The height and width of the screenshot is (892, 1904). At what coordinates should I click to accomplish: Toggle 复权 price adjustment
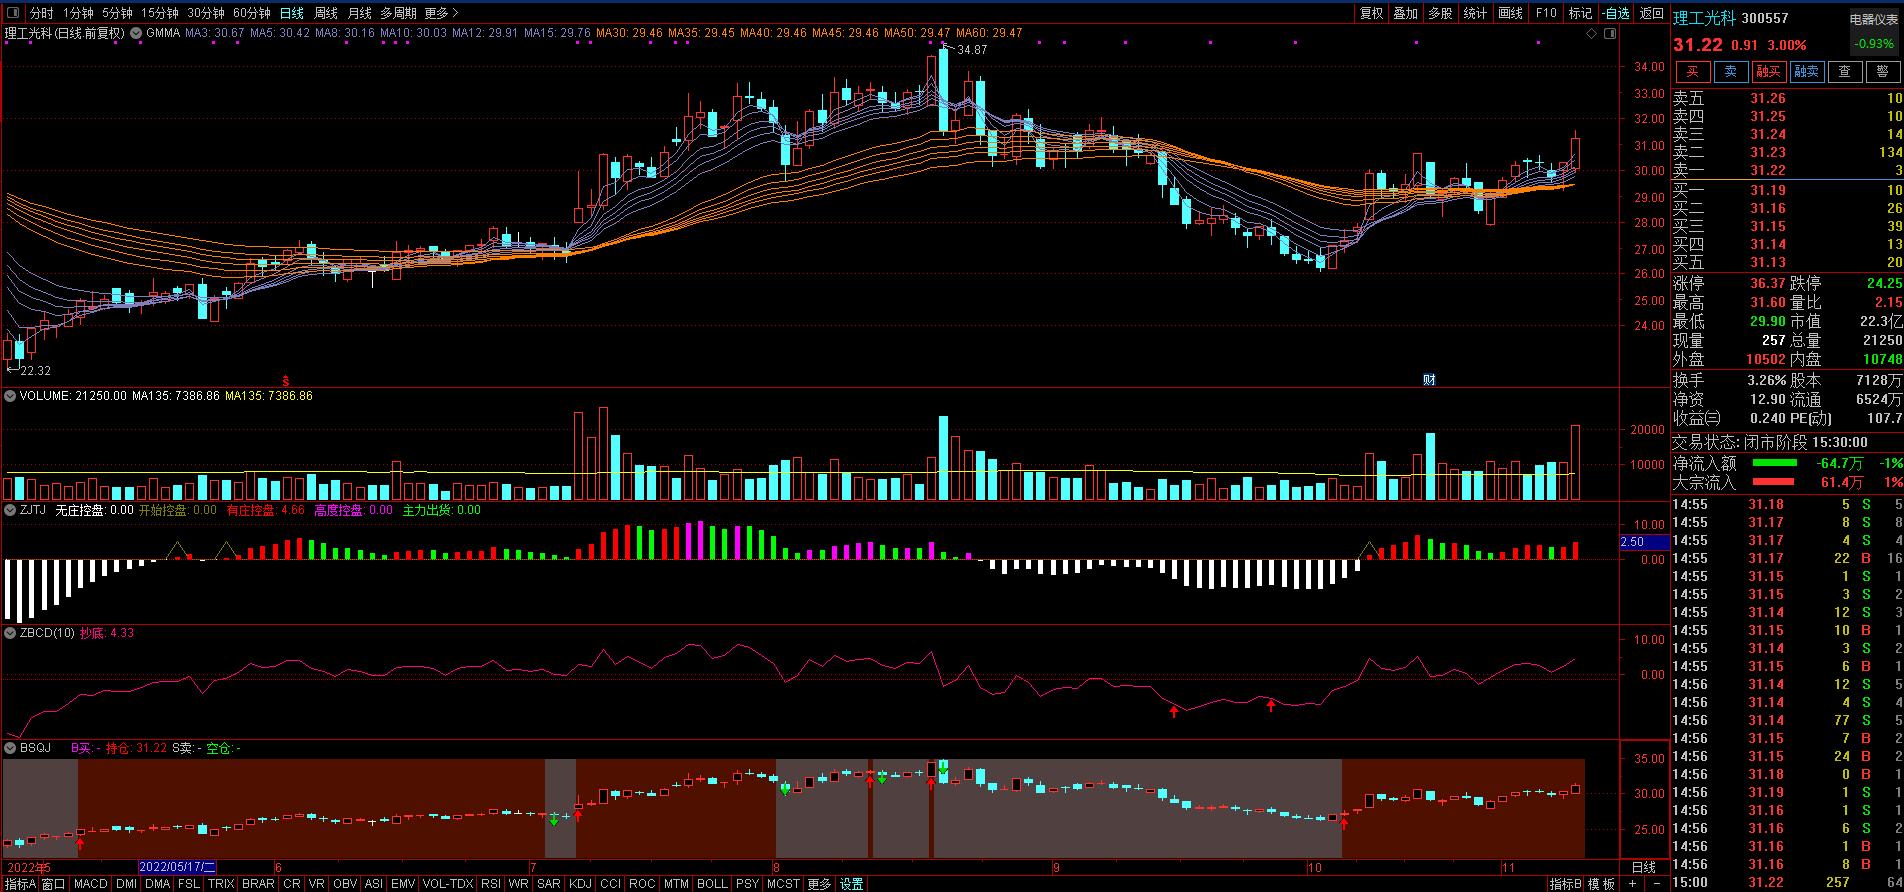[1371, 13]
